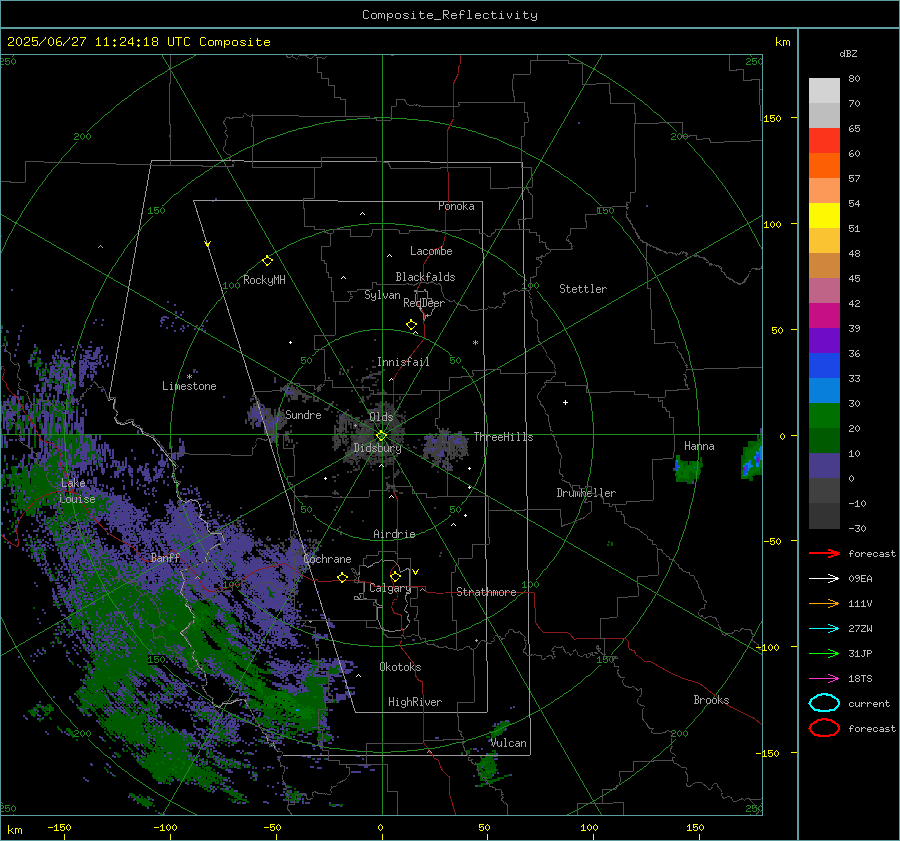Click the 150 tick on the right km axis
Screen dimensions: 900x841
point(773,118)
